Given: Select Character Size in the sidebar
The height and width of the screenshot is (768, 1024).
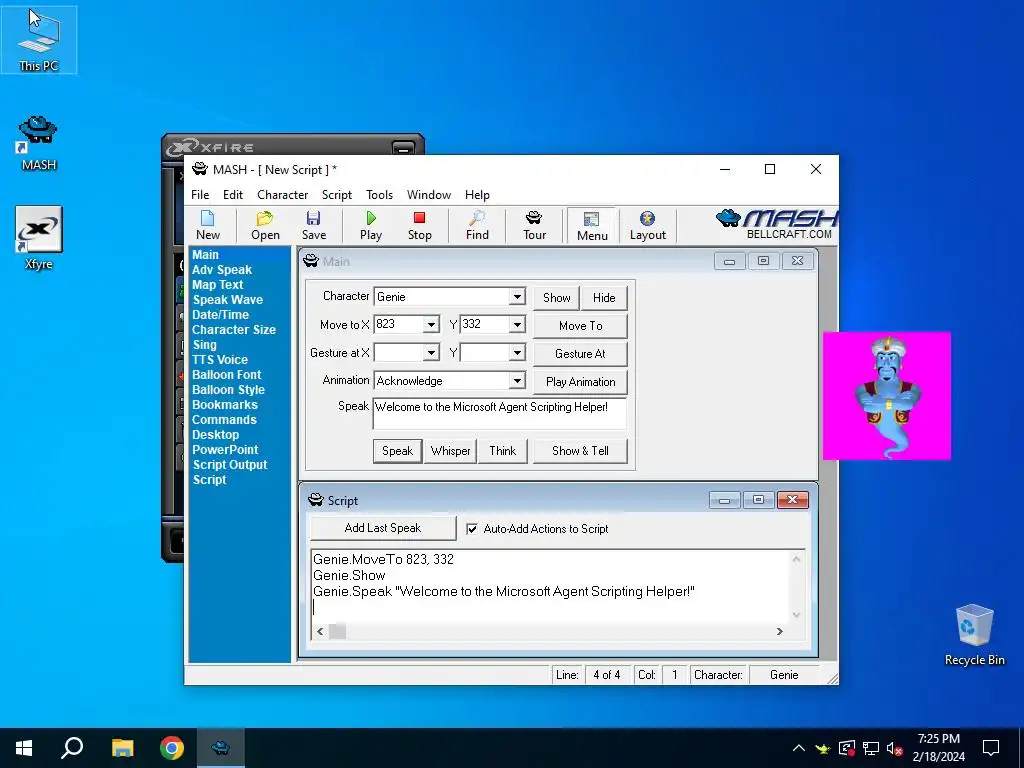Looking at the screenshot, I should pos(234,330).
